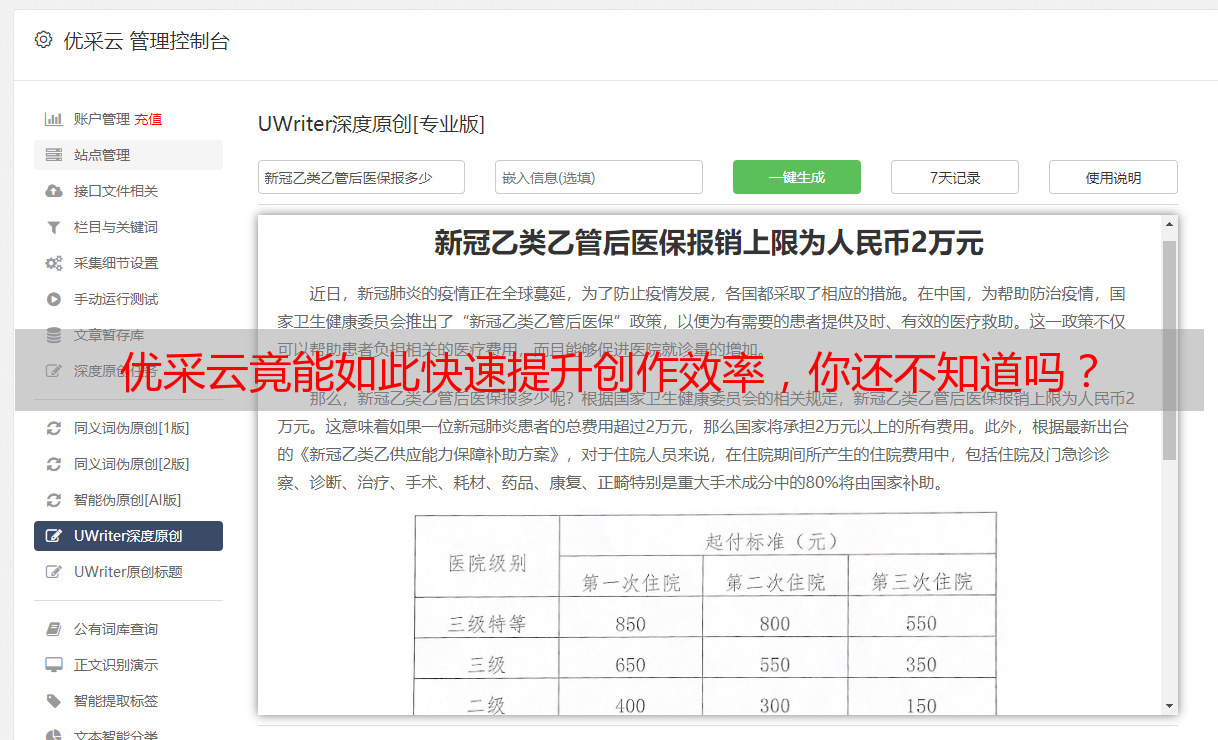Click the funnel icon for 栏目与关键词
Viewport: 1218px width, 740px height.
coord(54,227)
